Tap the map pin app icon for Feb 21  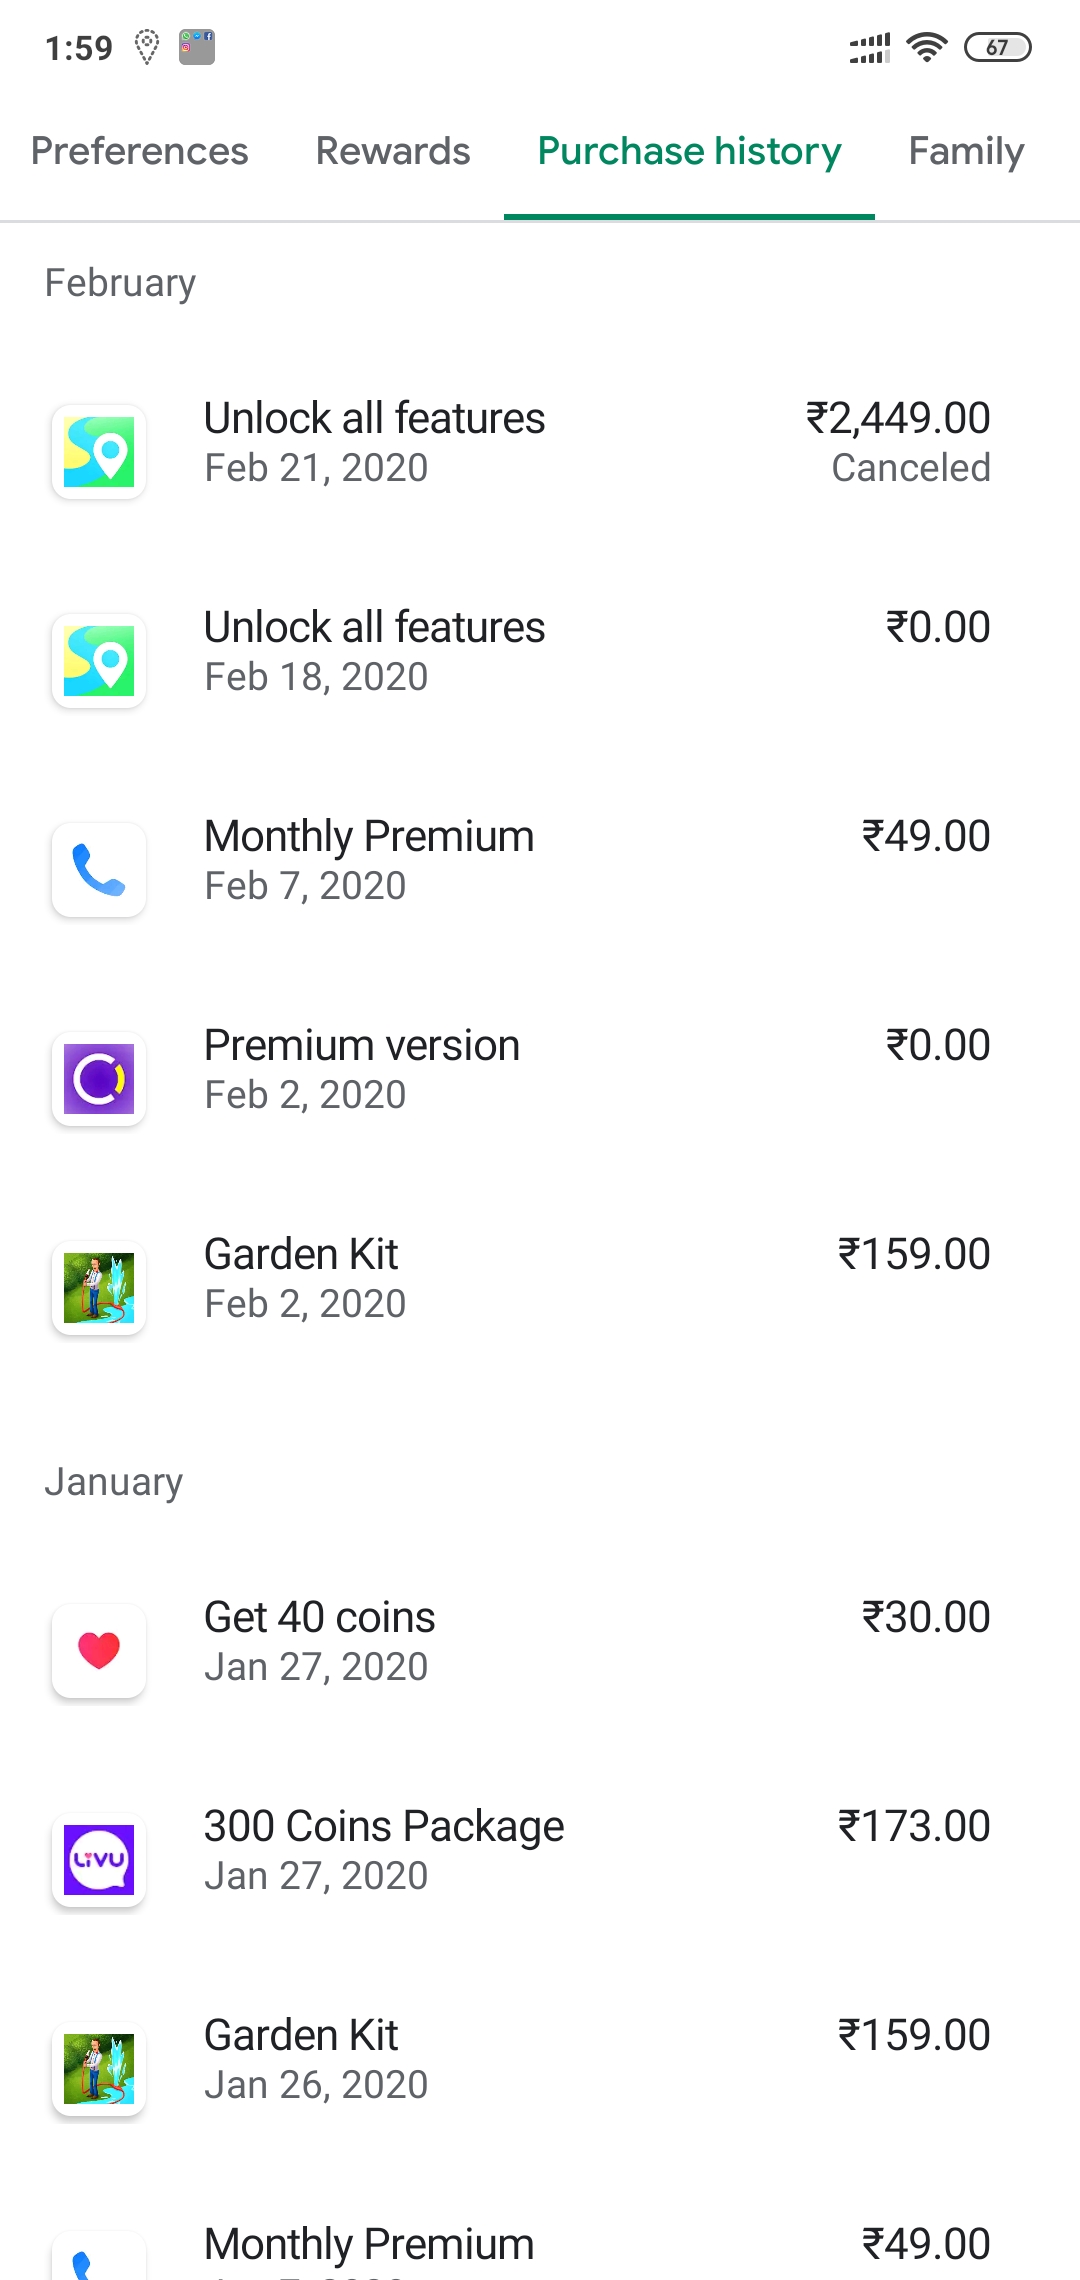(99, 452)
